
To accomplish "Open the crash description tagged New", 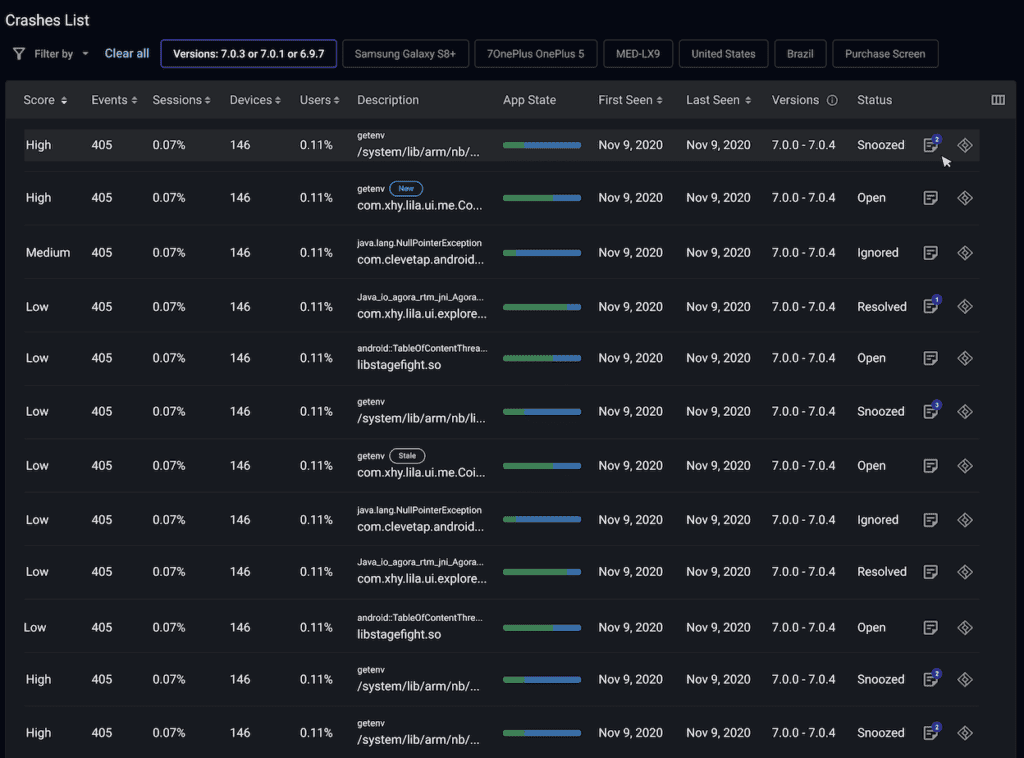I will point(420,206).
